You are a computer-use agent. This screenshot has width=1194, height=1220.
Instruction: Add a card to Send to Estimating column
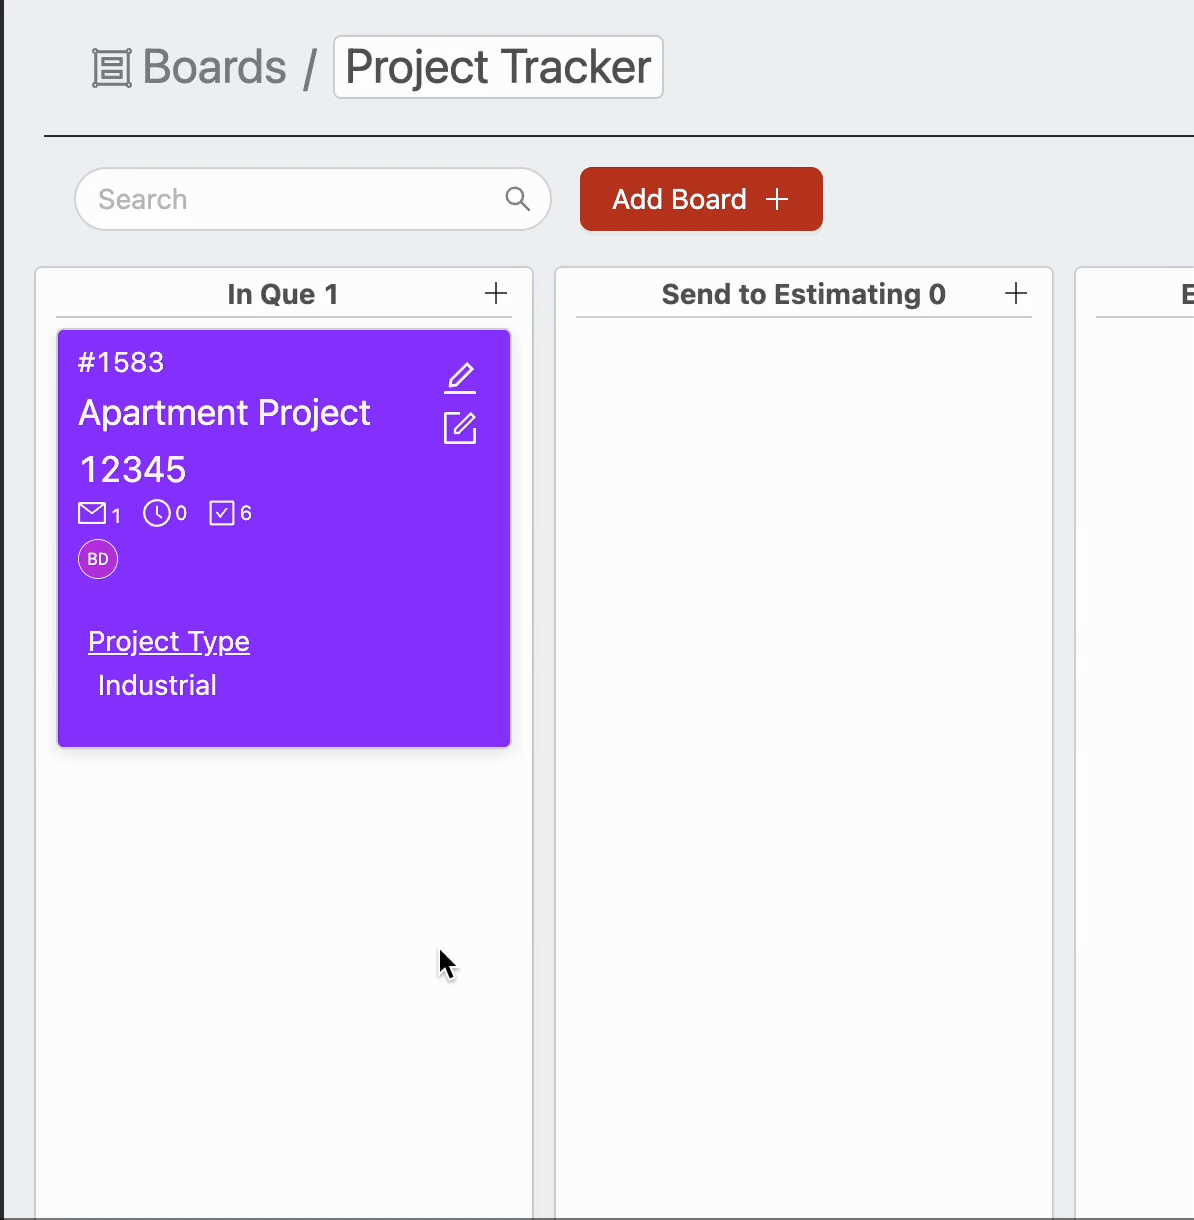coord(1016,293)
